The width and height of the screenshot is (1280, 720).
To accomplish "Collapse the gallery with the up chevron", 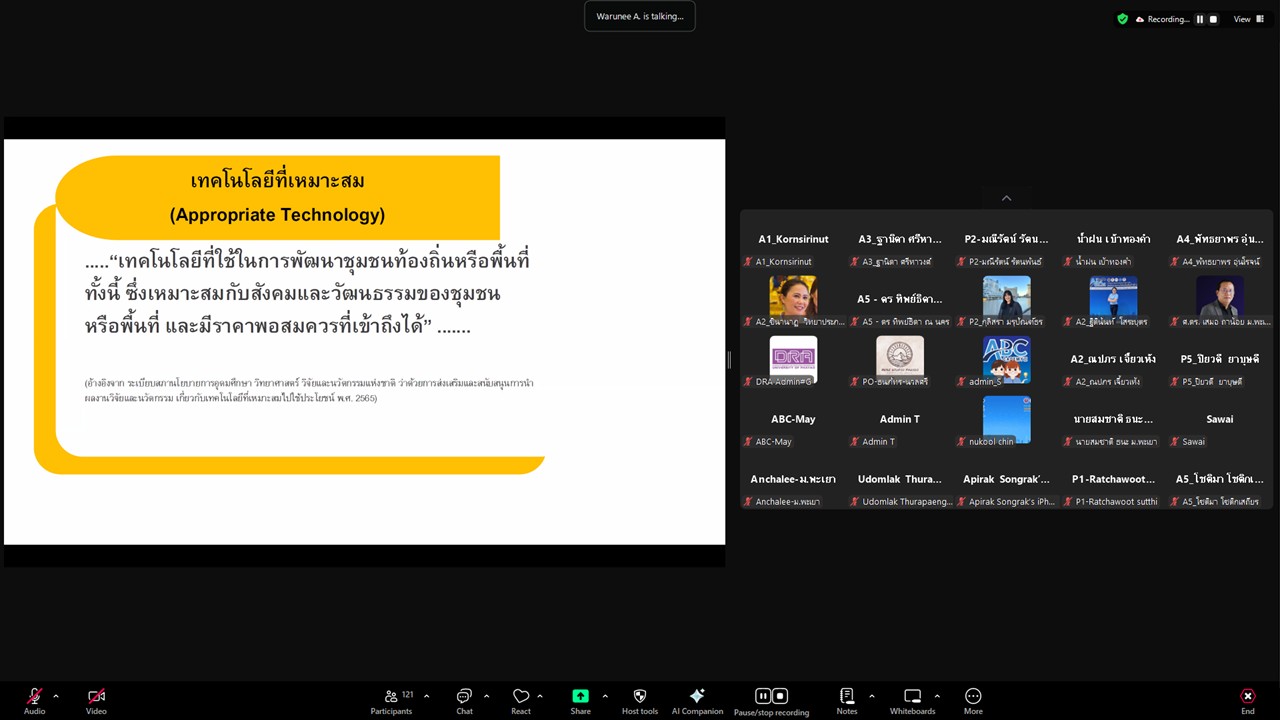I will click(1006, 198).
